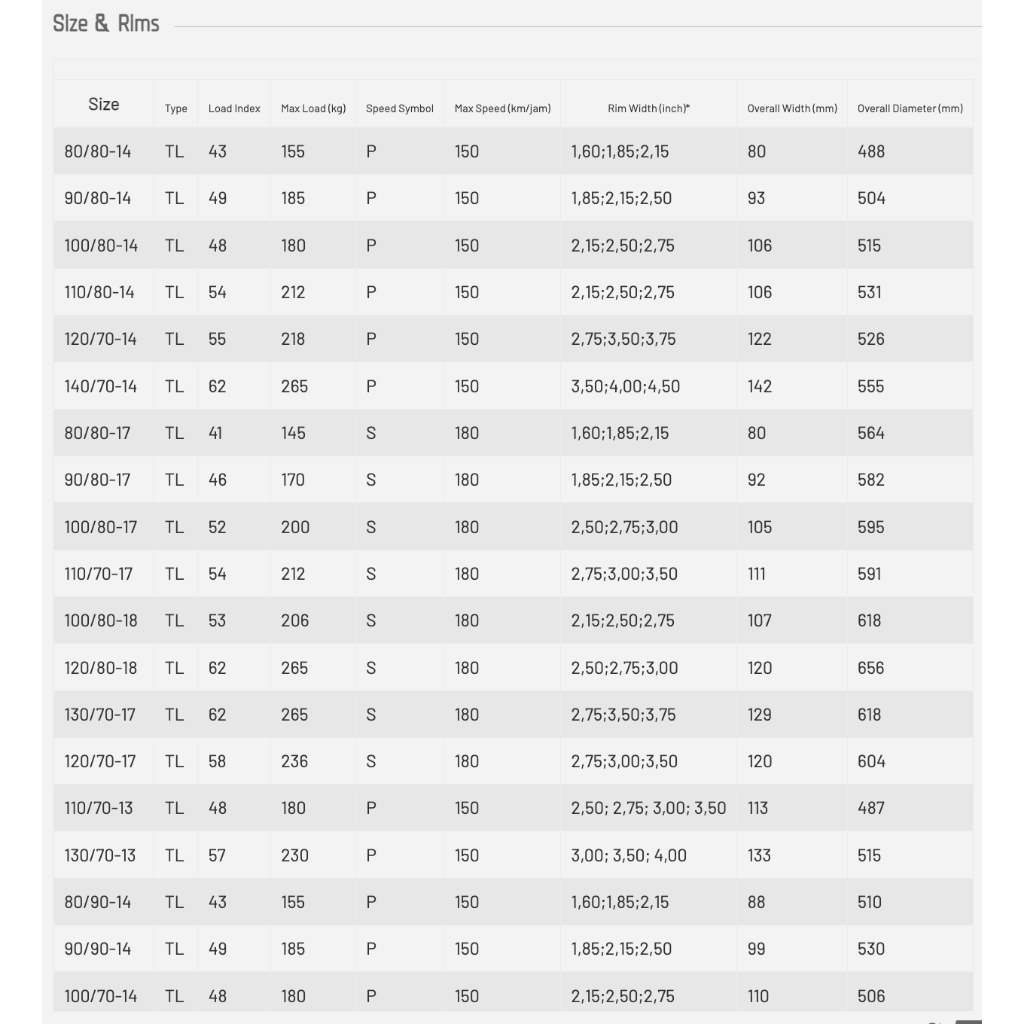Click the 80/80-14 size cell

[97, 152]
